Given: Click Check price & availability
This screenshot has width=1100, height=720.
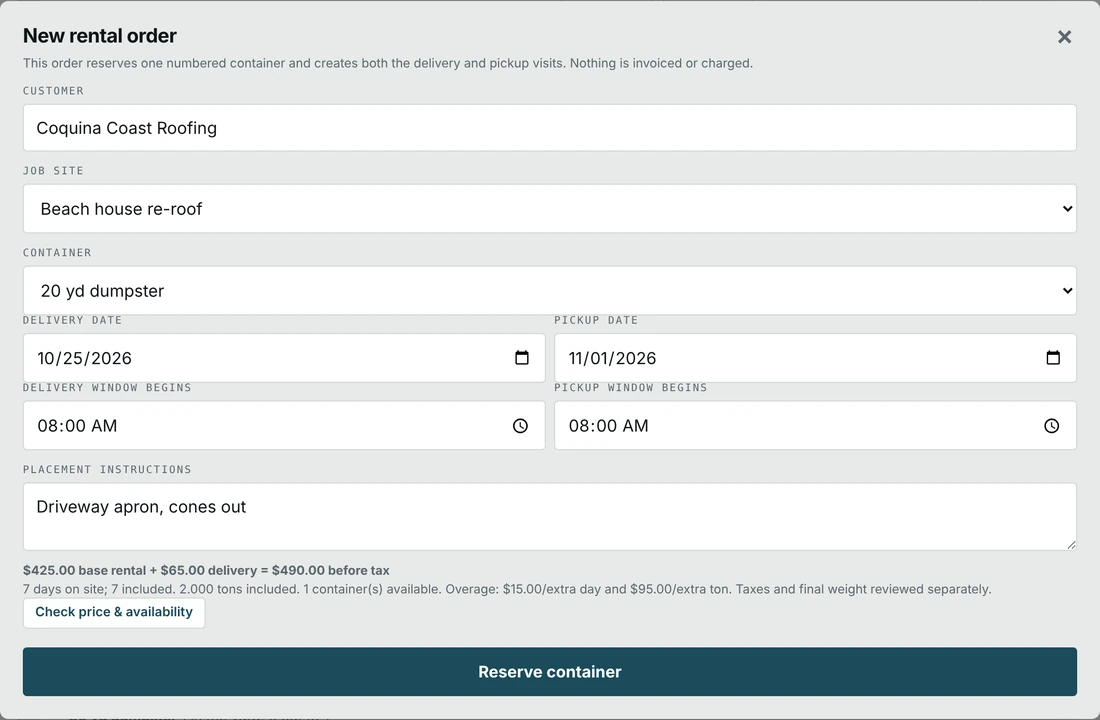Looking at the screenshot, I should coord(114,613).
